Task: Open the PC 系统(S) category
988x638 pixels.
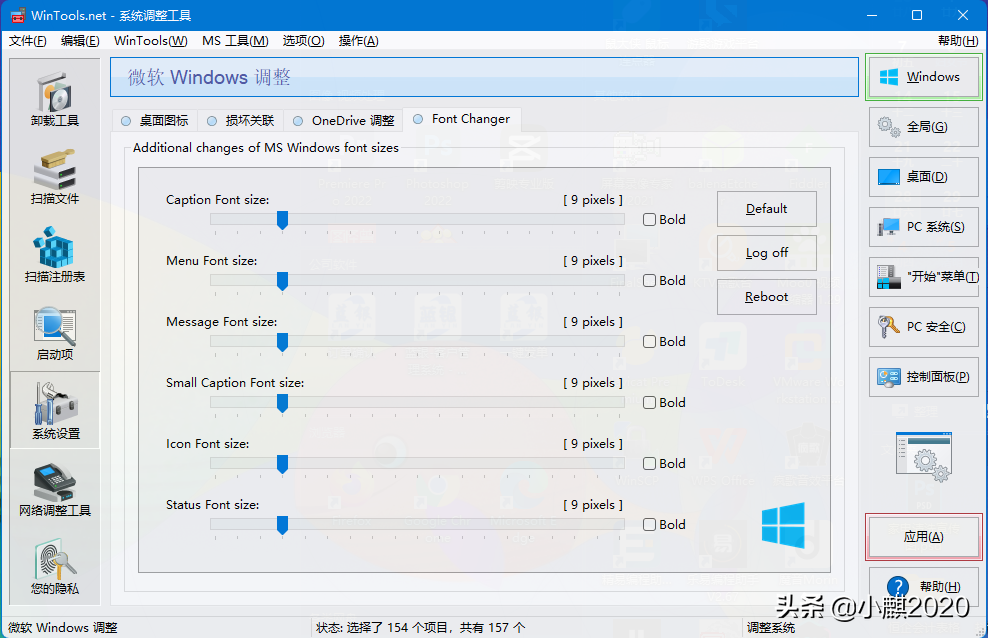Action: (x=924, y=227)
